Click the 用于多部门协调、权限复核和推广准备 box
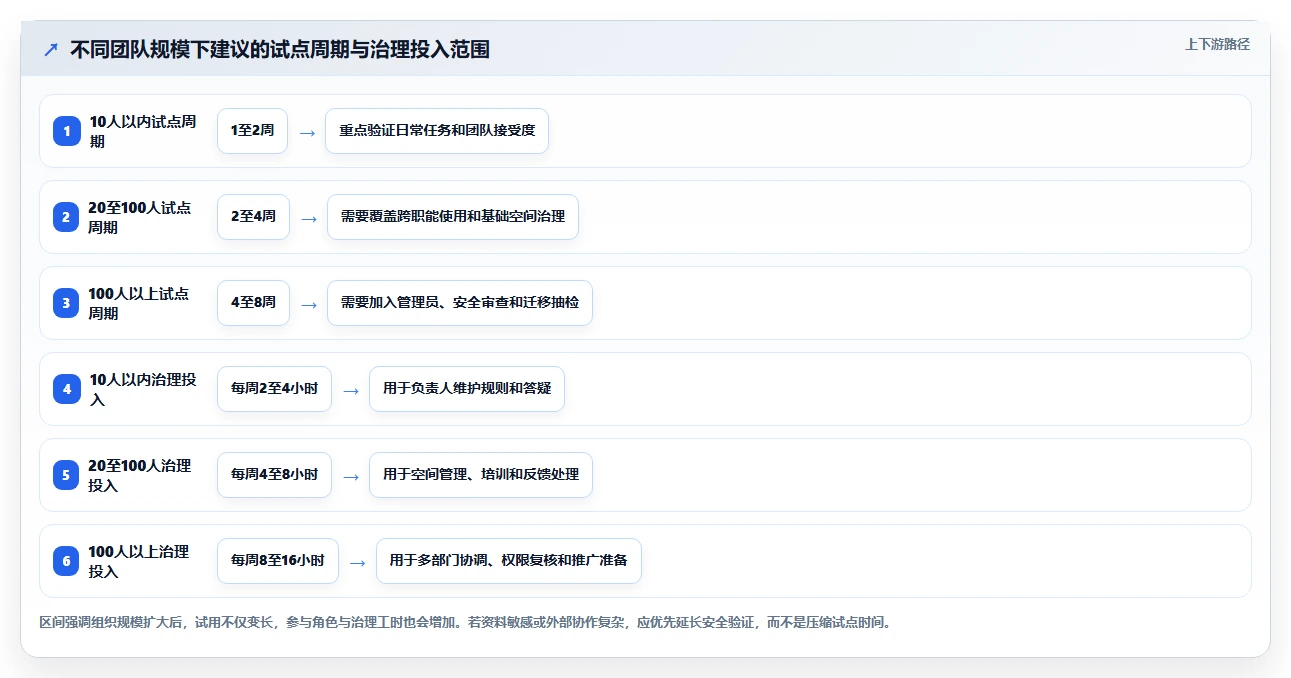1291x678 pixels. point(509,561)
